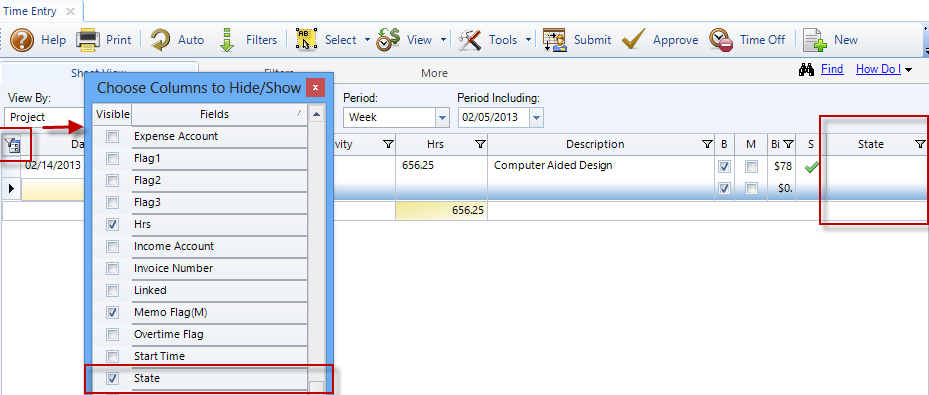Show the Invoice Number column
Screen dimensions: 929x395
112,268
